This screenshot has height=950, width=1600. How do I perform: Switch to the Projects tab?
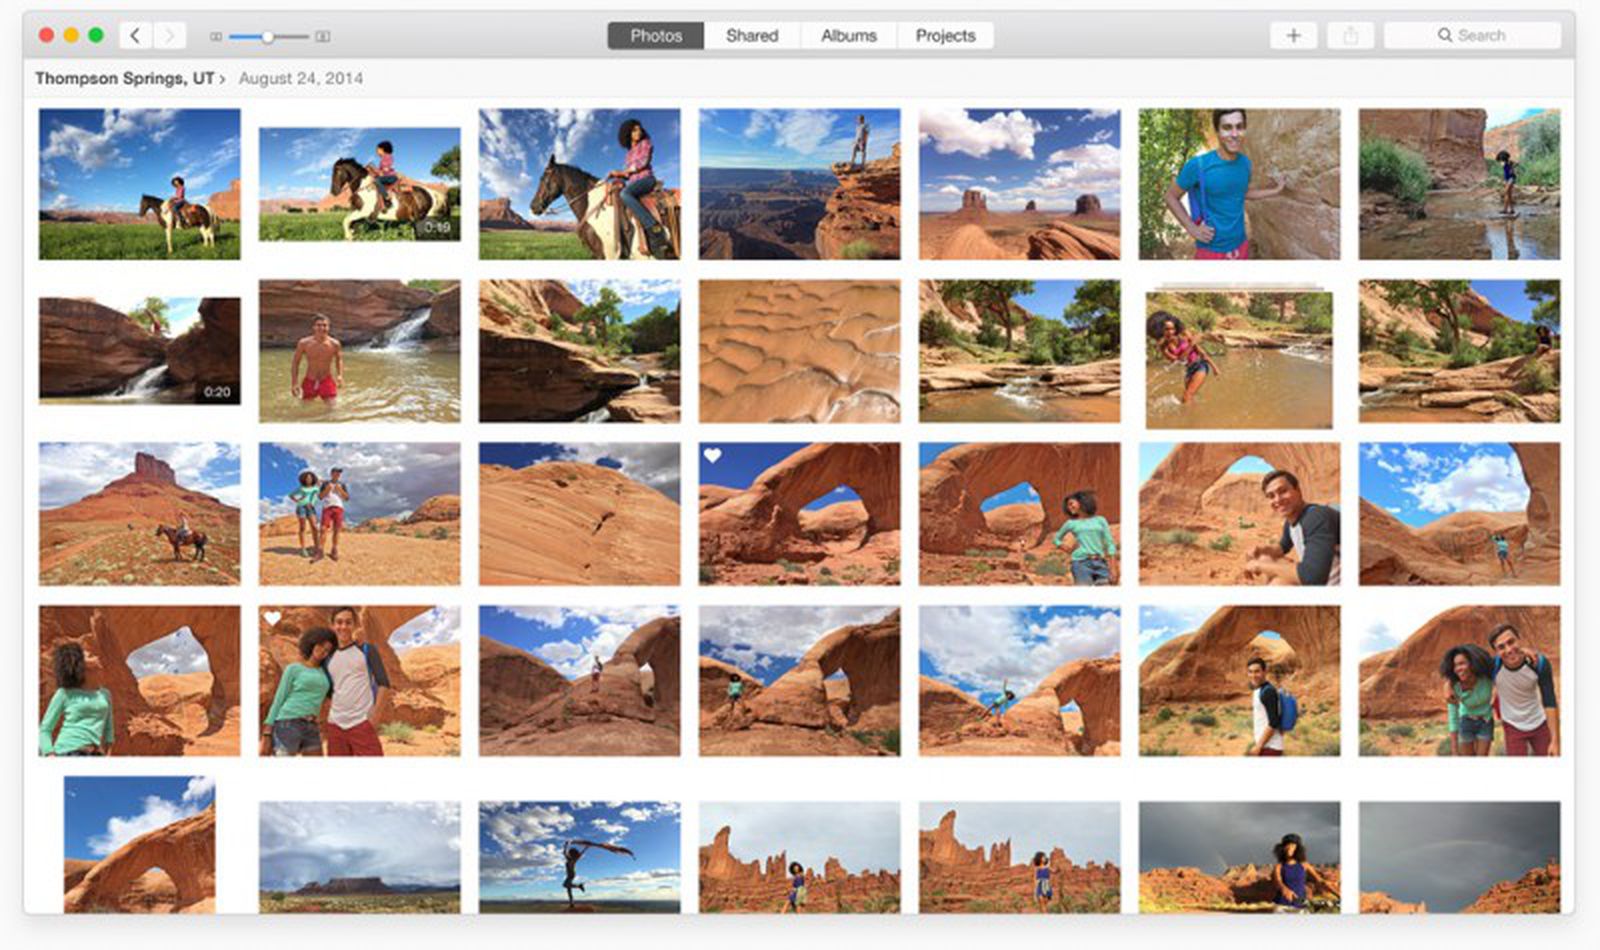click(x=944, y=35)
